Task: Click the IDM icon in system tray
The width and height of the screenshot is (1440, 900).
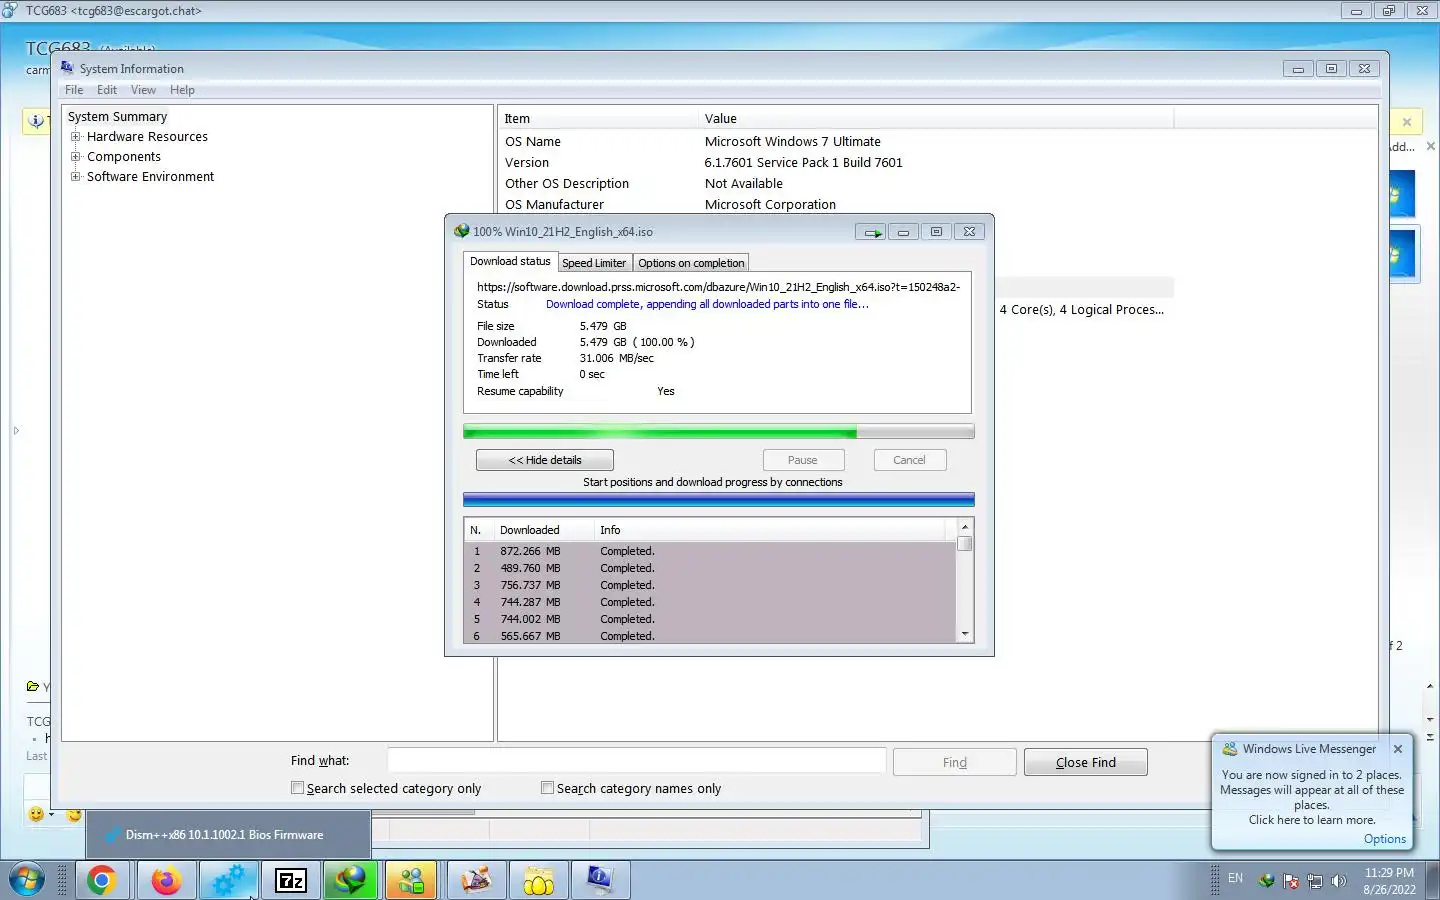Action: click(1266, 881)
